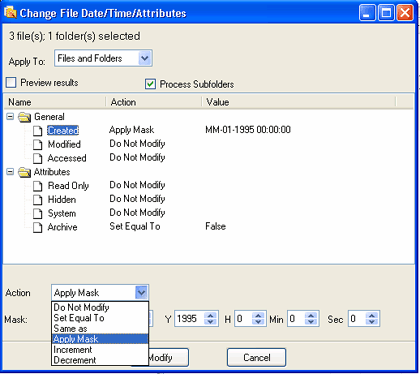Select the Hidden tree item

tap(62, 199)
